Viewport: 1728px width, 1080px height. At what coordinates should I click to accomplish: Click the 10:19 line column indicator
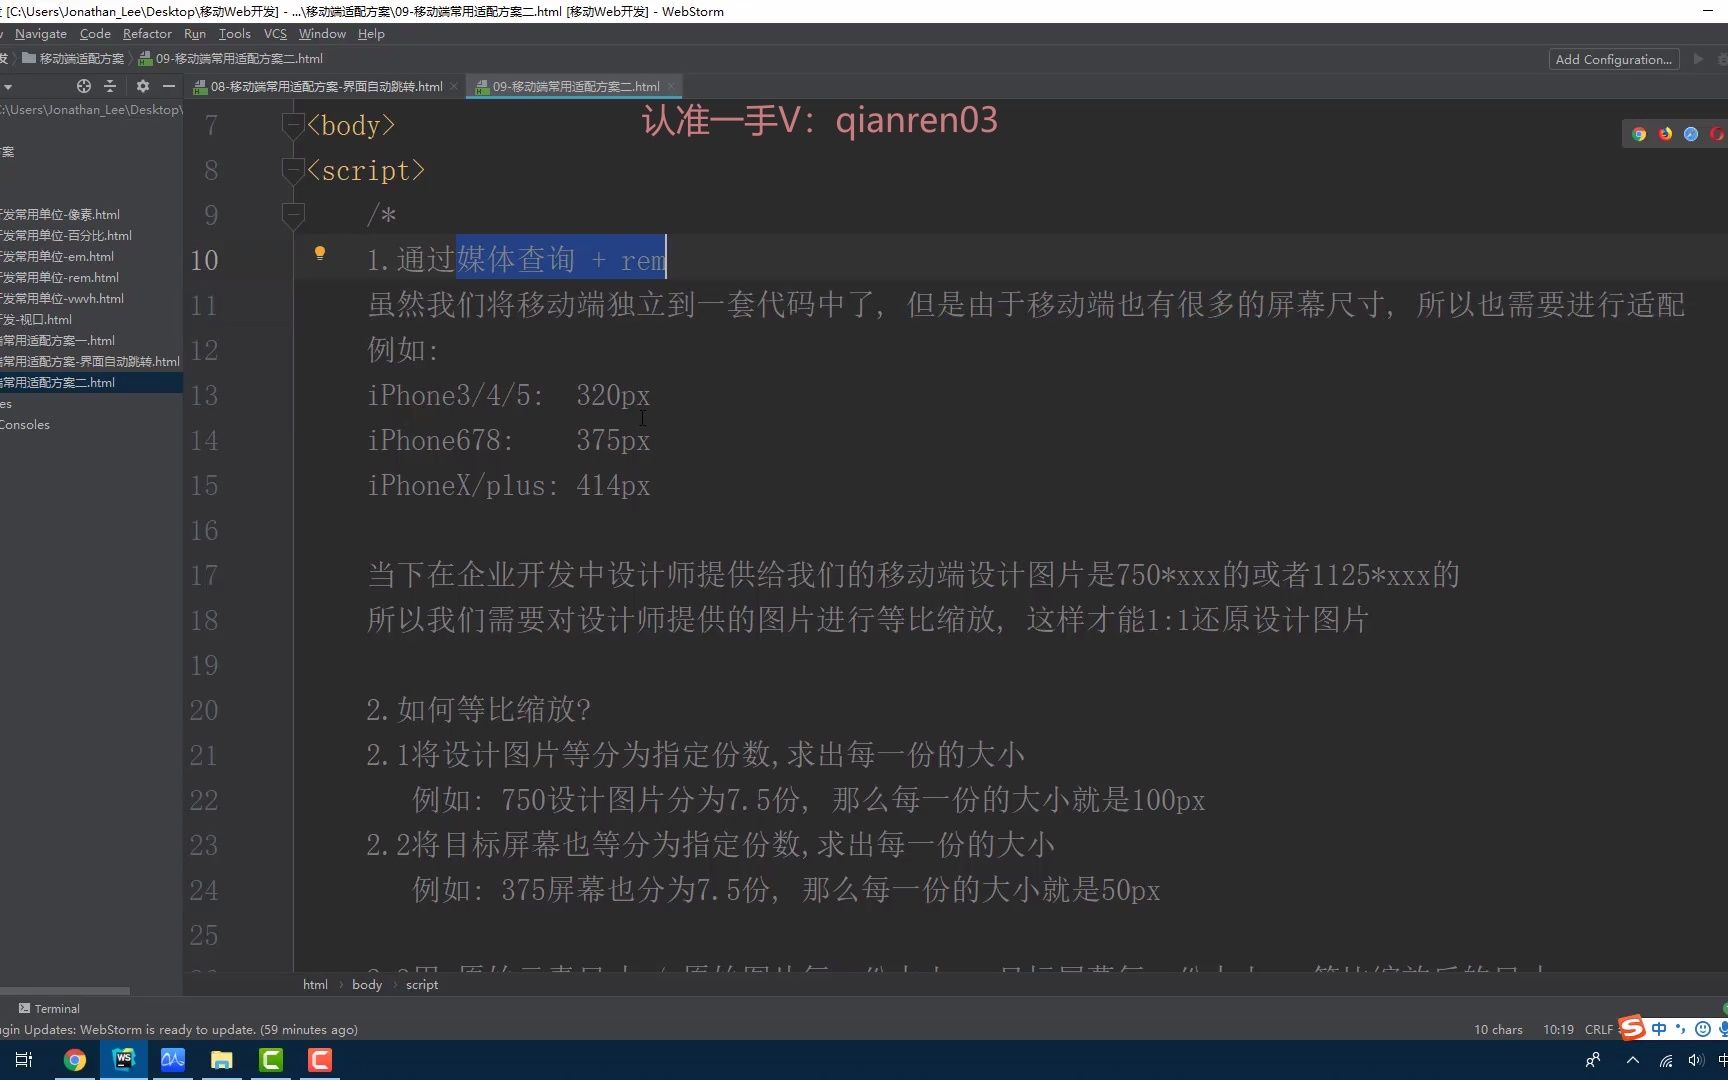[1558, 1030]
